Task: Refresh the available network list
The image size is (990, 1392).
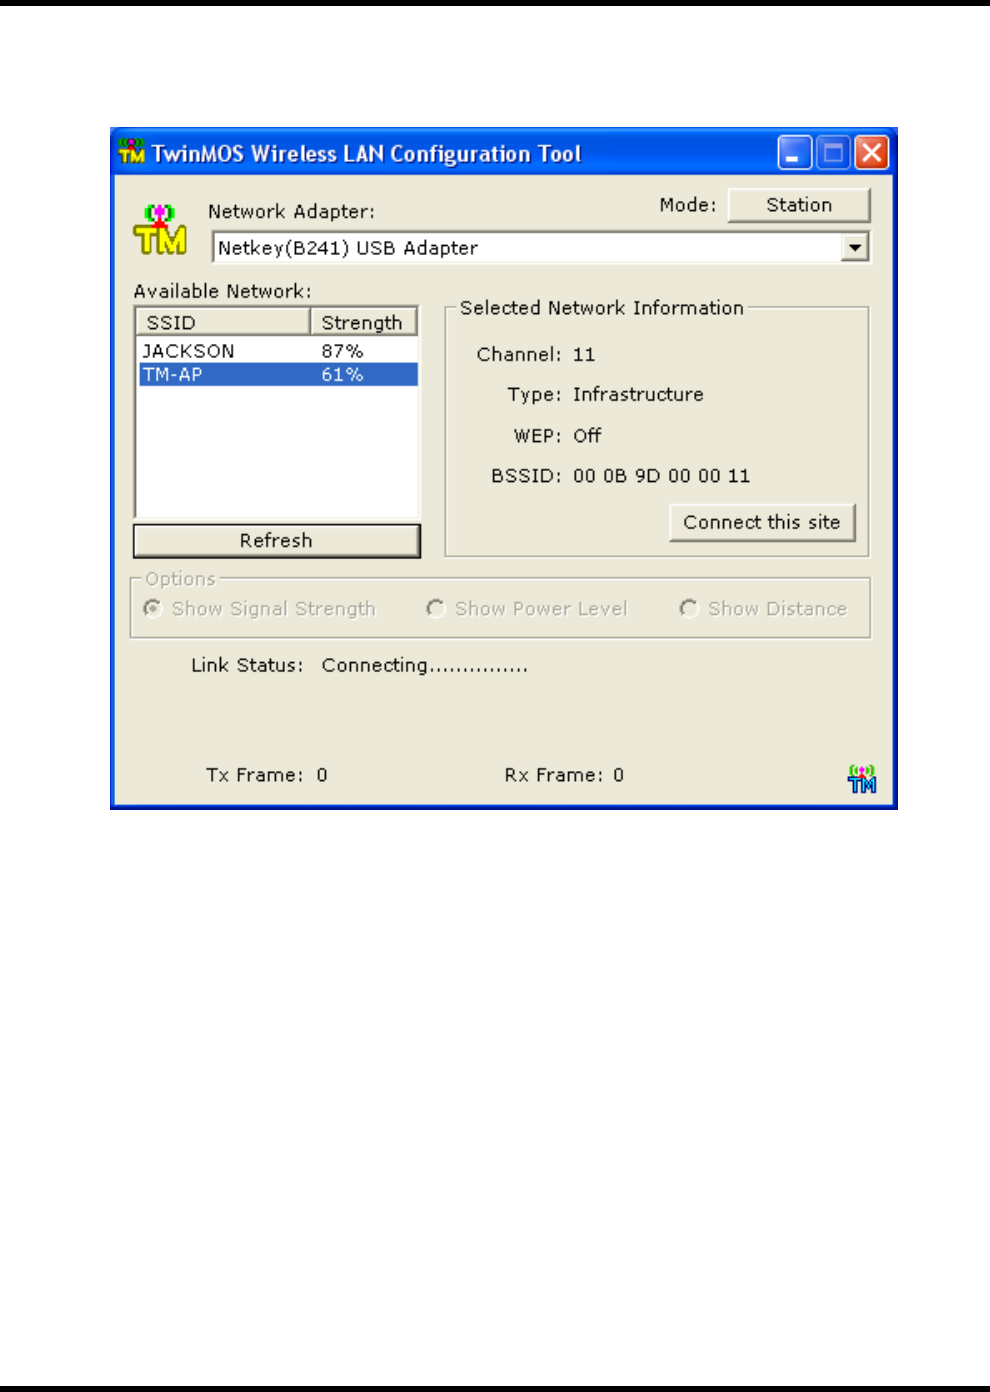Action: [x=277, y=541]
